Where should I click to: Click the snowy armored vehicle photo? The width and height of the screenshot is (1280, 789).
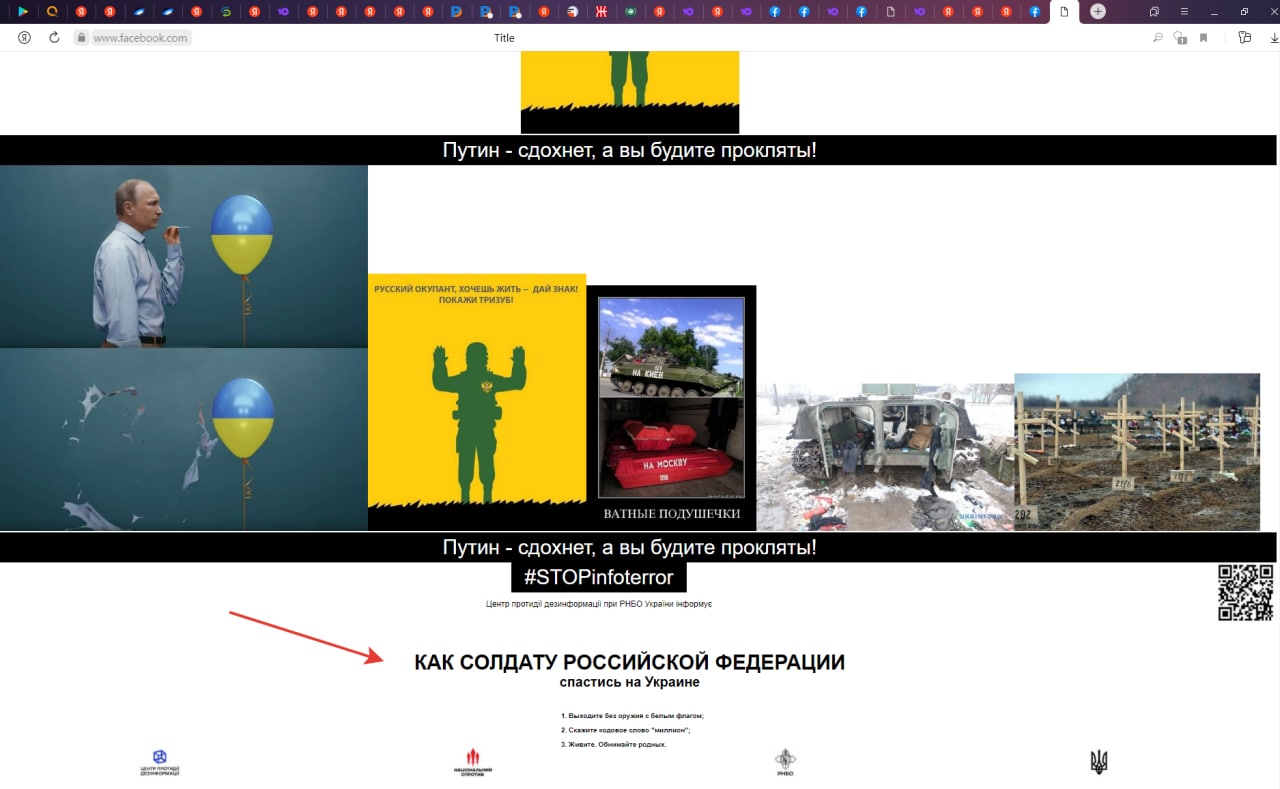click(x=885, y=457)
